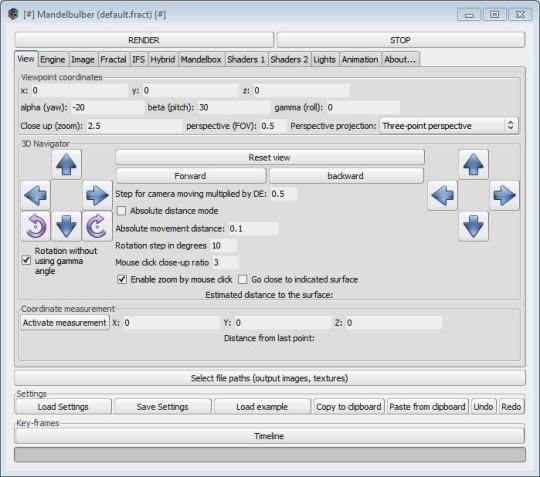
Task: Click Reset view button
Action: point(270,158)
